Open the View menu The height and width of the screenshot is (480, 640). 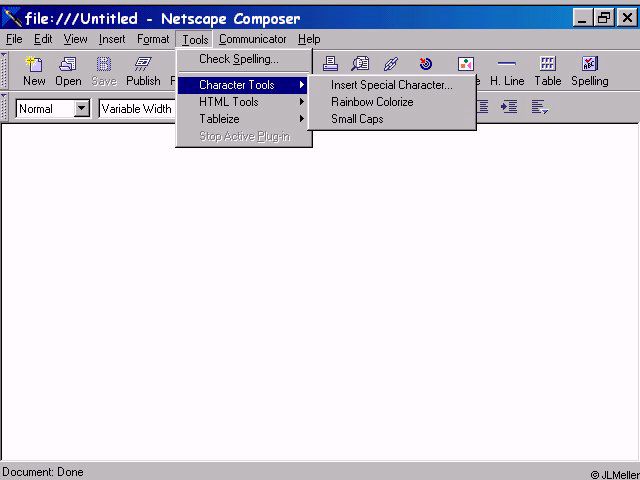[x=76, y=39]
